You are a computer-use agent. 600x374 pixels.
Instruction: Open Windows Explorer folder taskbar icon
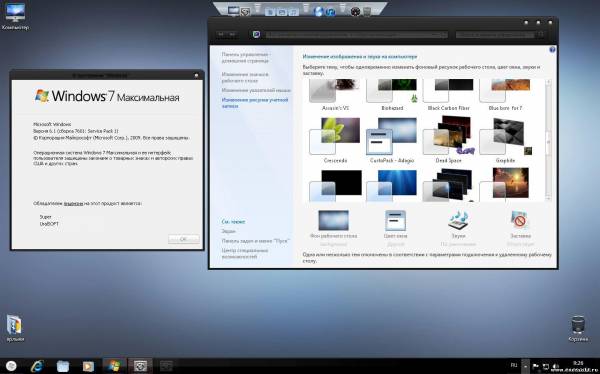[63, 366]
